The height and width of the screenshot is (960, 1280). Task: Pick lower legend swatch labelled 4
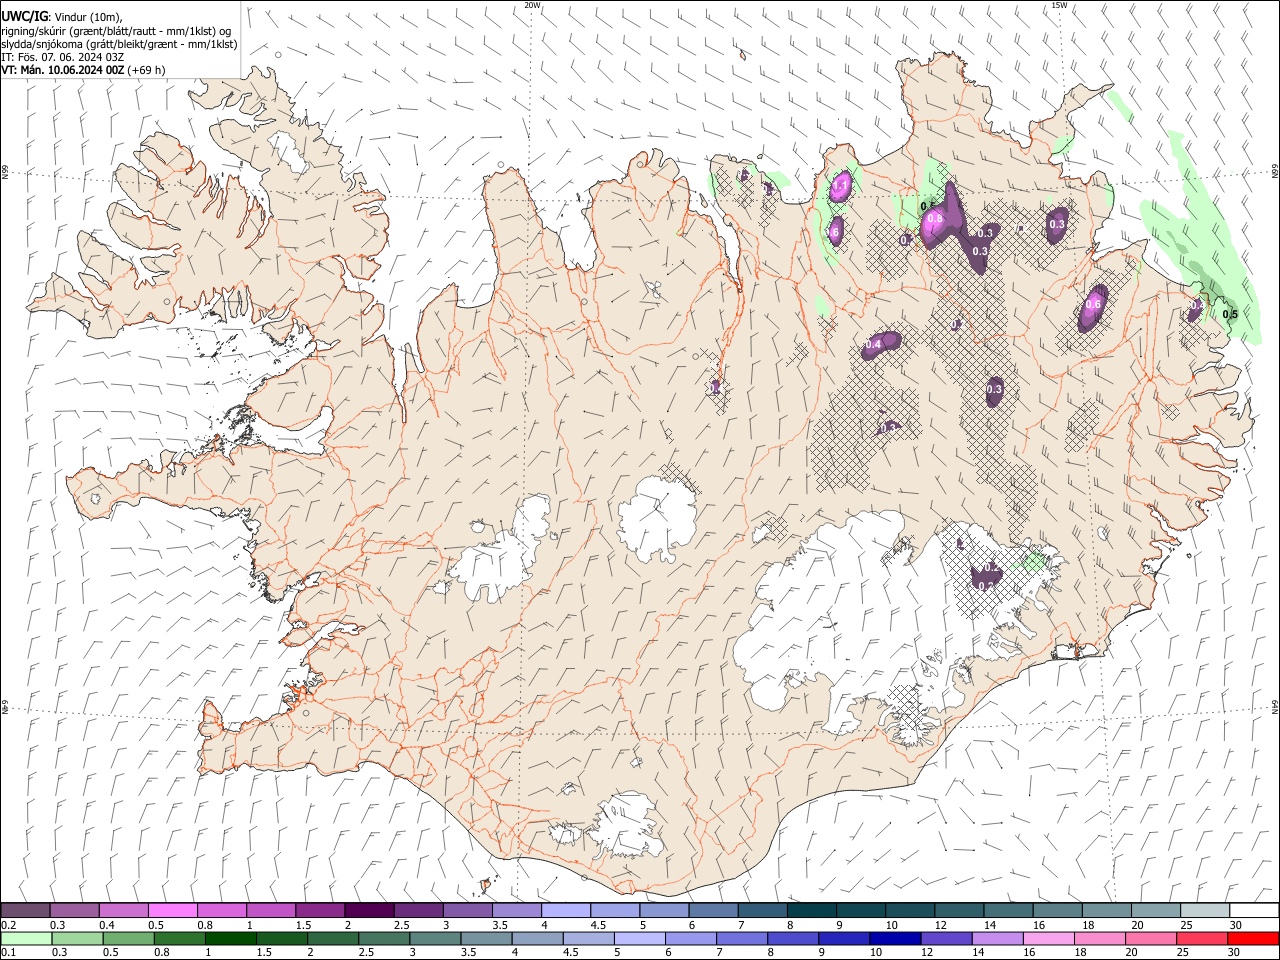(537, 938)
